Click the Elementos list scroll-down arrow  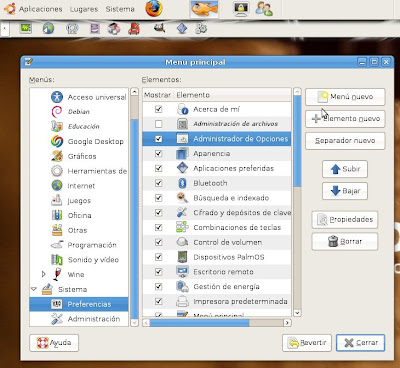pyautogui.click(x=297, y=313)
